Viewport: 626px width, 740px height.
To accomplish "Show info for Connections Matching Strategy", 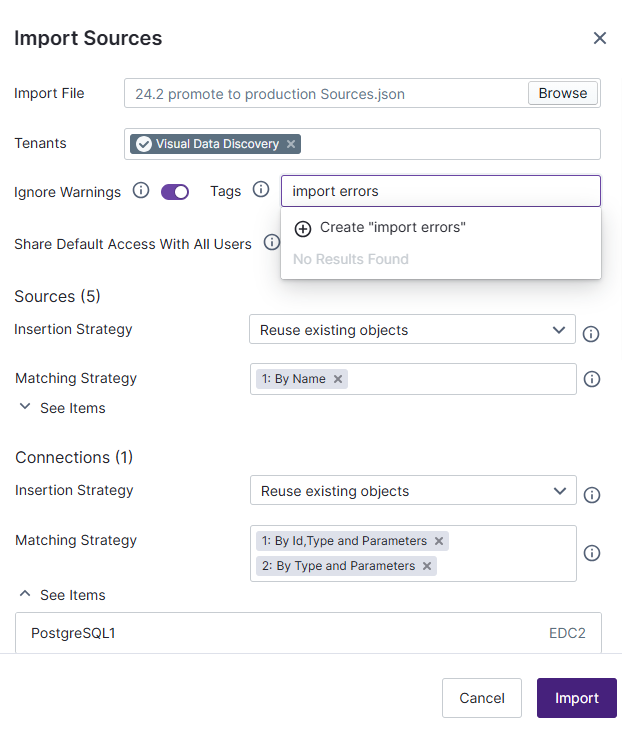I will click(592, 553).
